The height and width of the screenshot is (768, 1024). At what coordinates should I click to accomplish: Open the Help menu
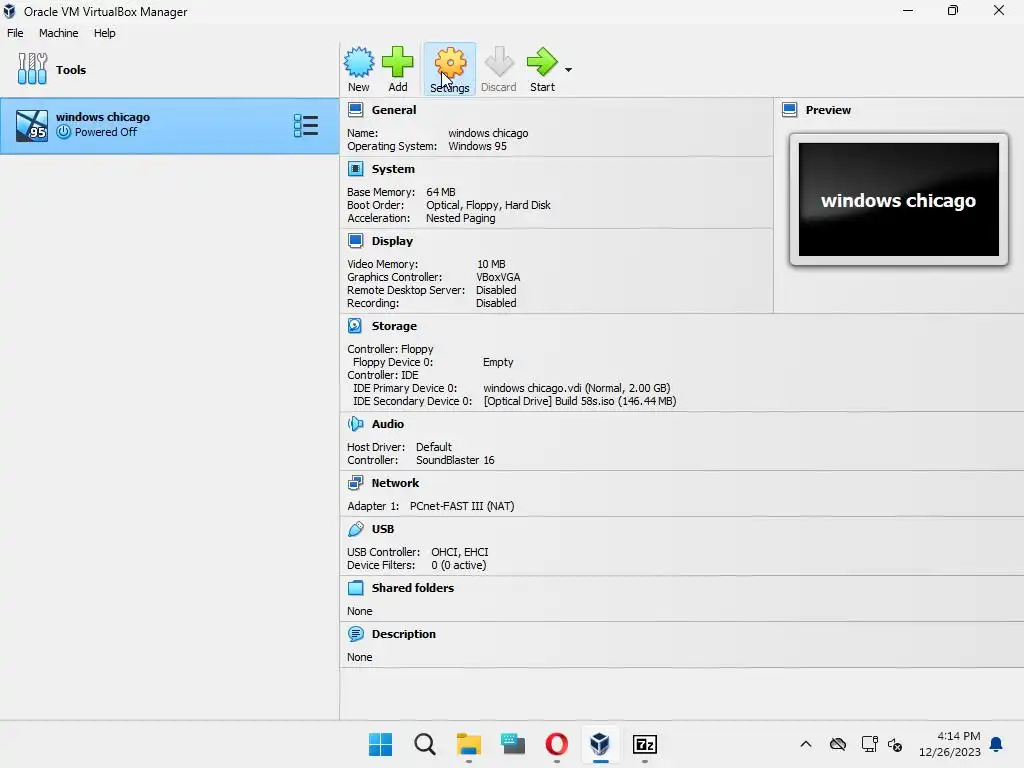[x=104, y=33]
